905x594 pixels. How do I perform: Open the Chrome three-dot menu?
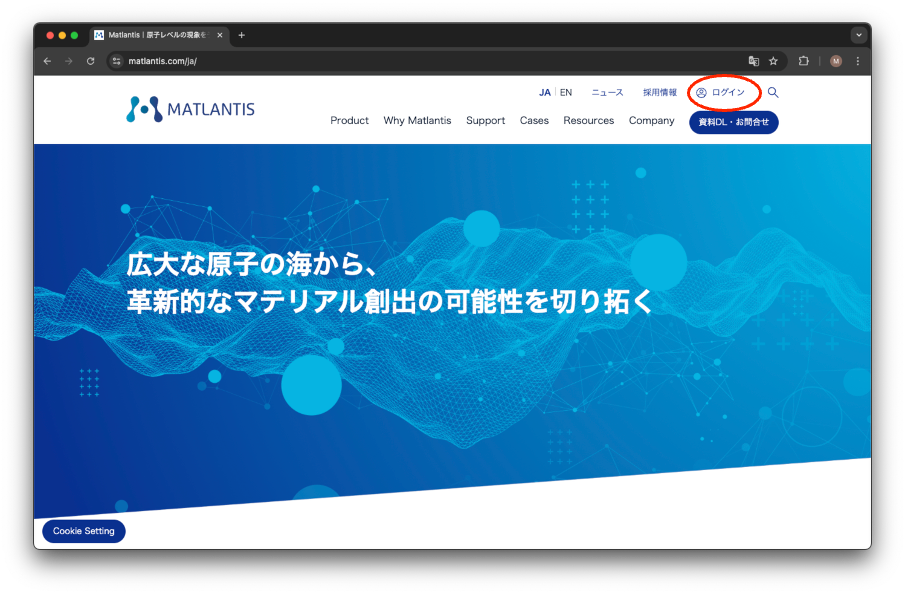(857, 61)
